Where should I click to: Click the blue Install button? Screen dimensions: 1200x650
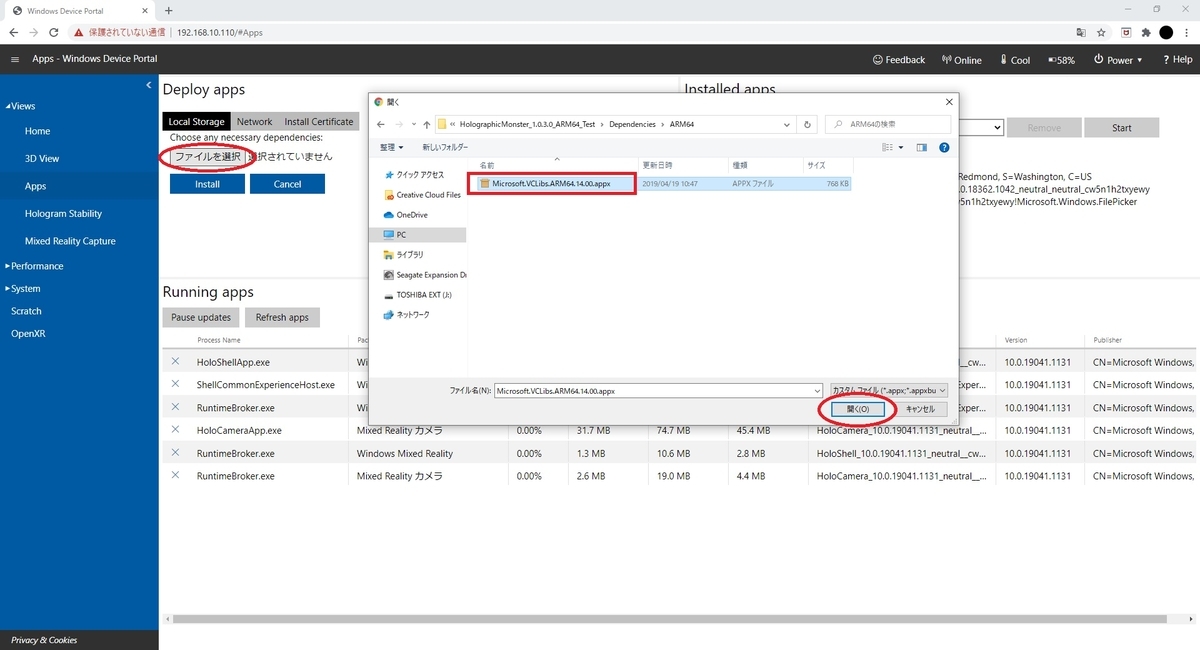207,184
